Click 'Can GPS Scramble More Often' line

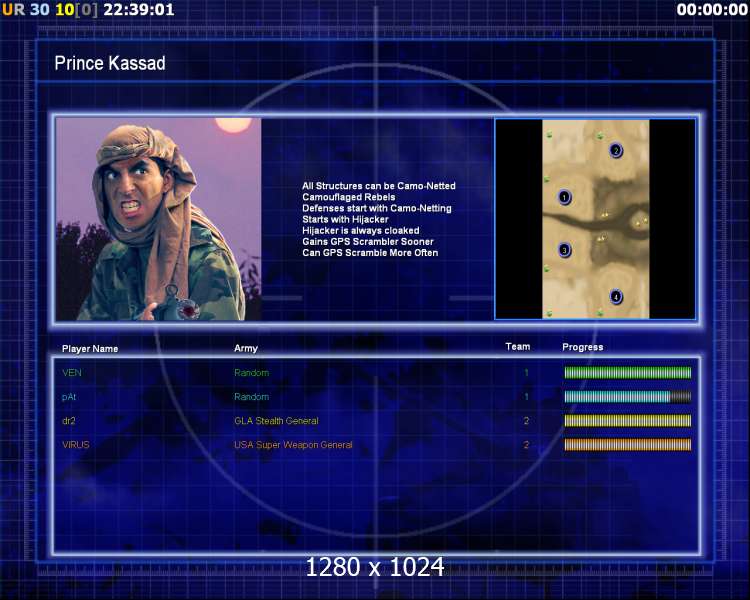click(x=370, y=253)
